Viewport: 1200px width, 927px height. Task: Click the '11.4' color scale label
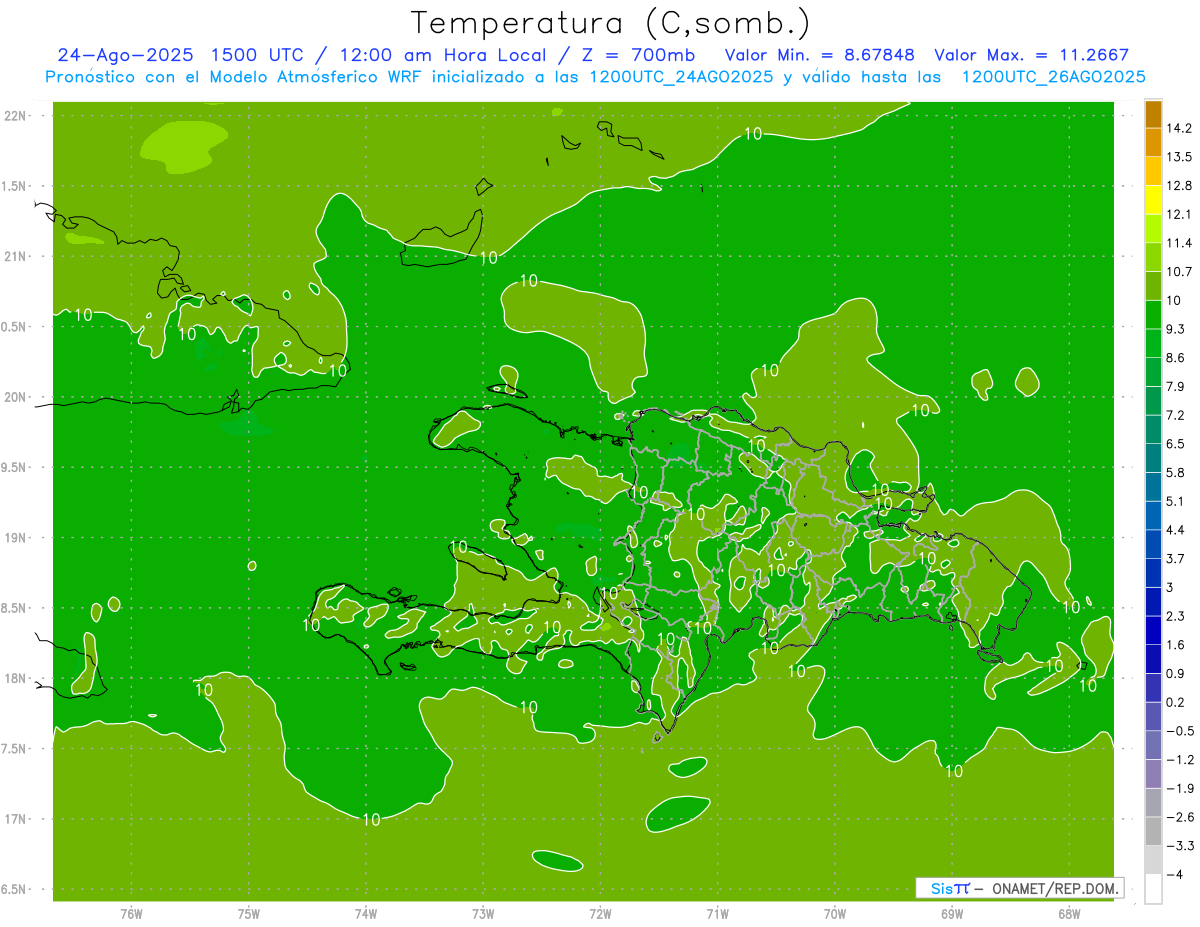pos(1179,243)
